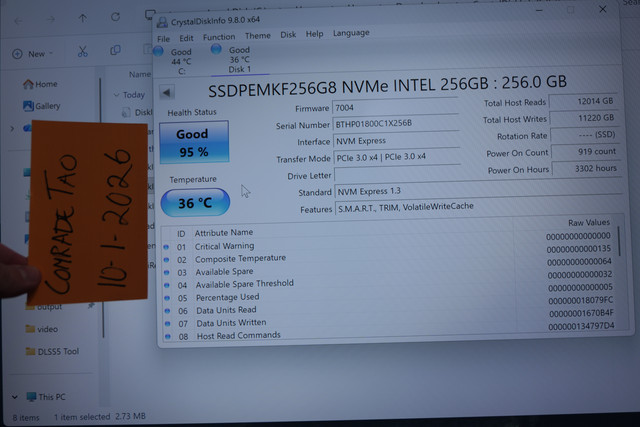Select the Disk 1 status tab at 36 °C
Viewport: 640px width, 427px height.
(239, 60)
